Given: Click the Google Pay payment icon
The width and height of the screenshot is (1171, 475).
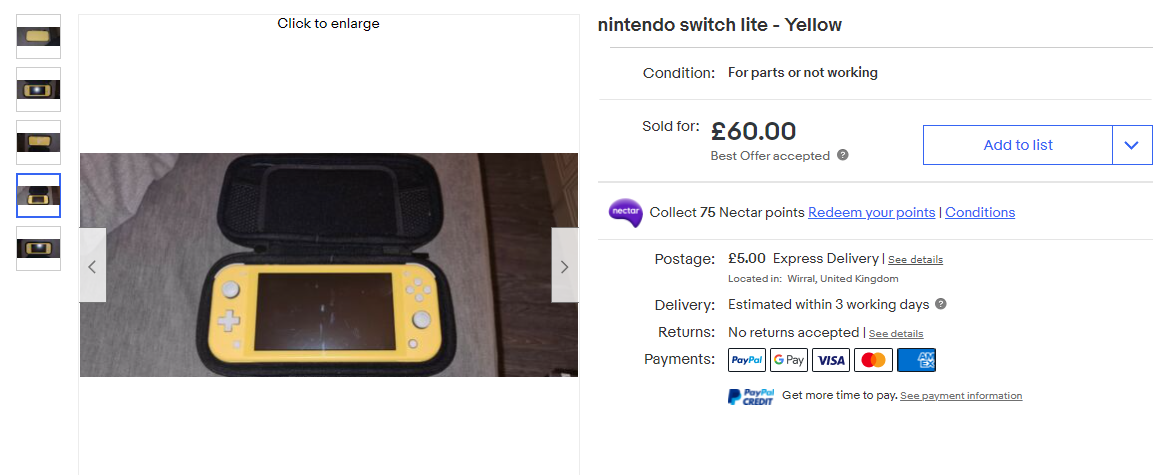Looking at the screenshot, I should pyautogui.click(x=789, y=360).
